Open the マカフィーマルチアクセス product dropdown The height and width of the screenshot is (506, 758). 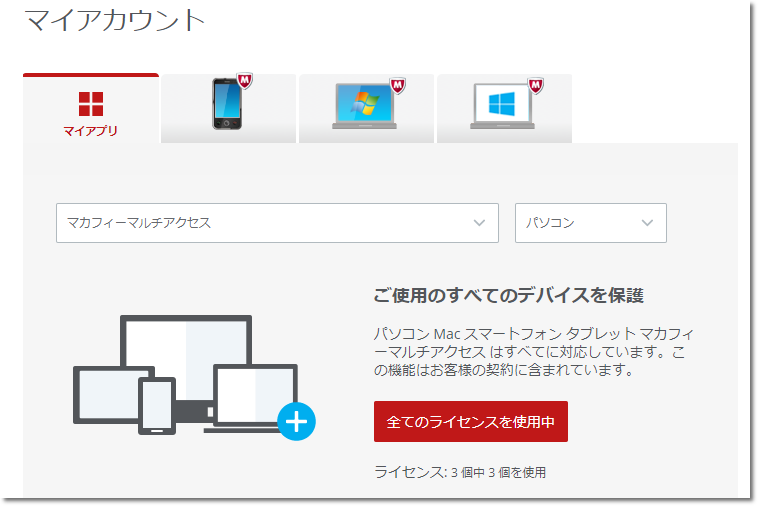click(x=277, y=223)
